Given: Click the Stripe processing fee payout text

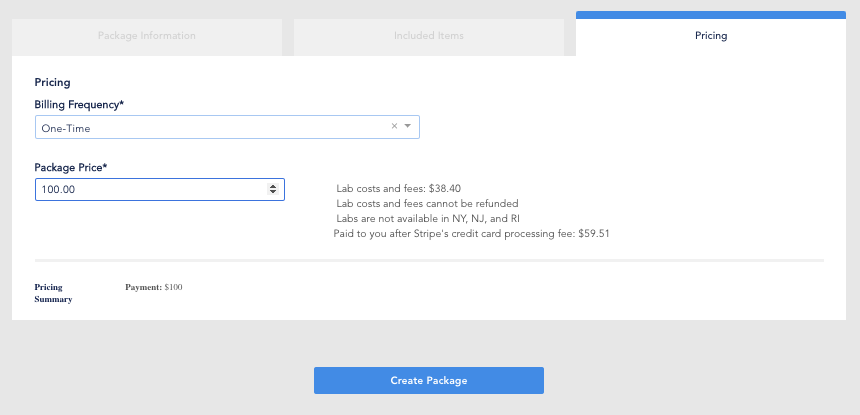Looking at the screenshot, I should coord(471,233).
